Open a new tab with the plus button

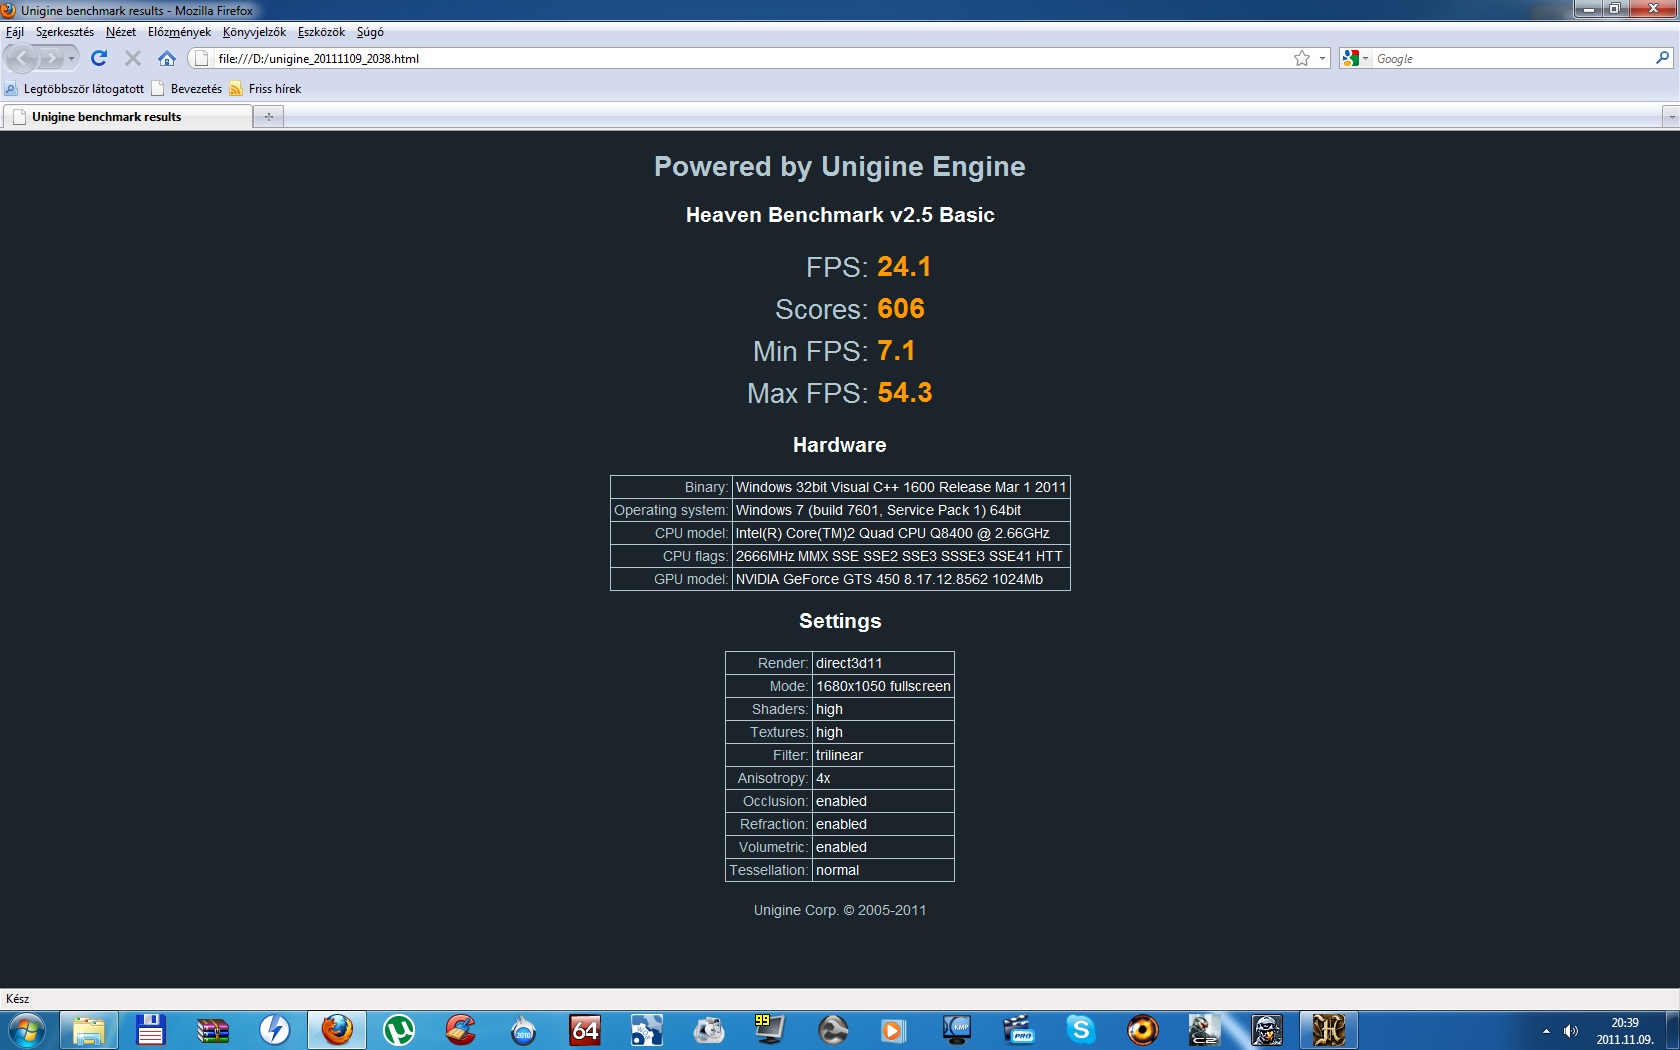click(x=268, y=117)
